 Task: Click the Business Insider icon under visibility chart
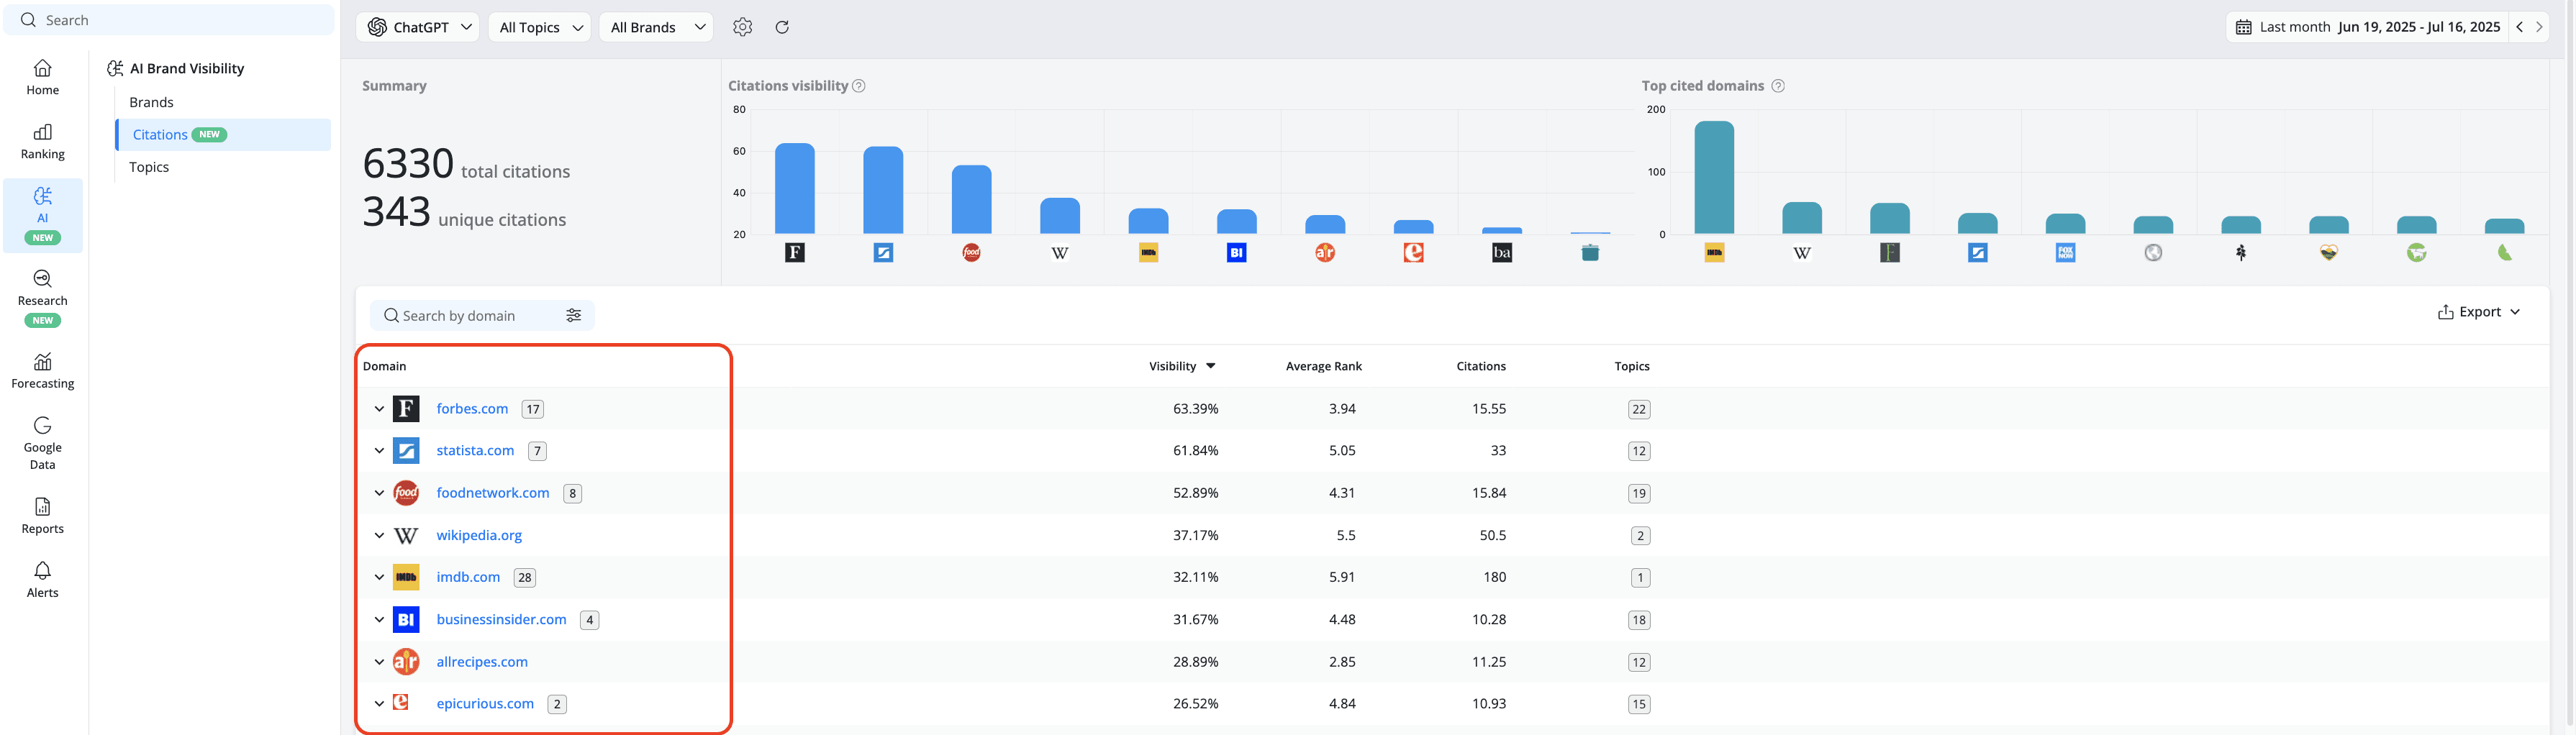click(x=1236, y=253)
